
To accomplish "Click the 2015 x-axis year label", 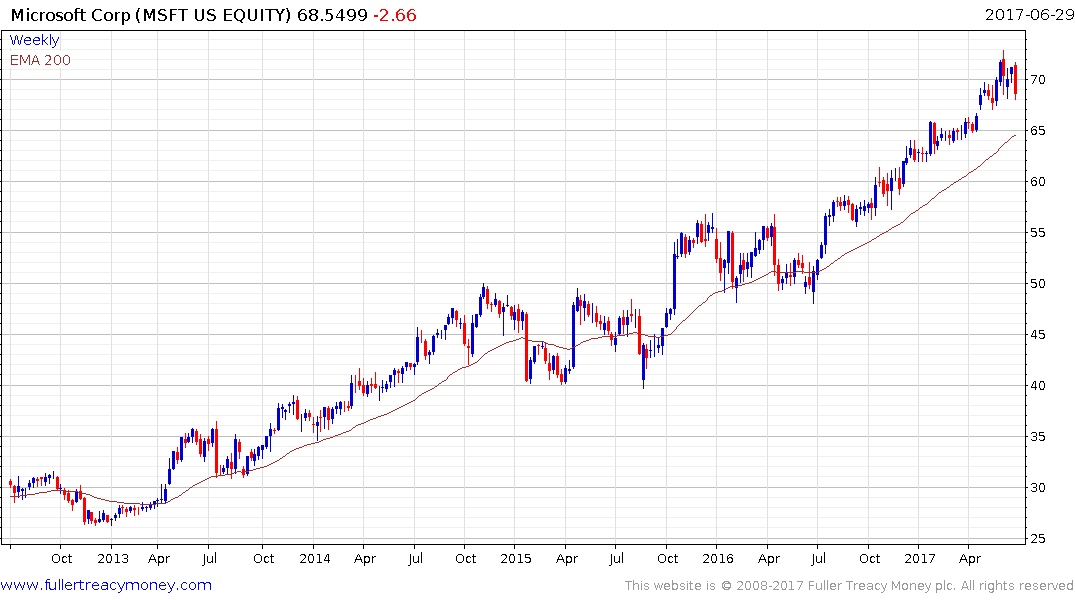I will [x=516, y=558].
